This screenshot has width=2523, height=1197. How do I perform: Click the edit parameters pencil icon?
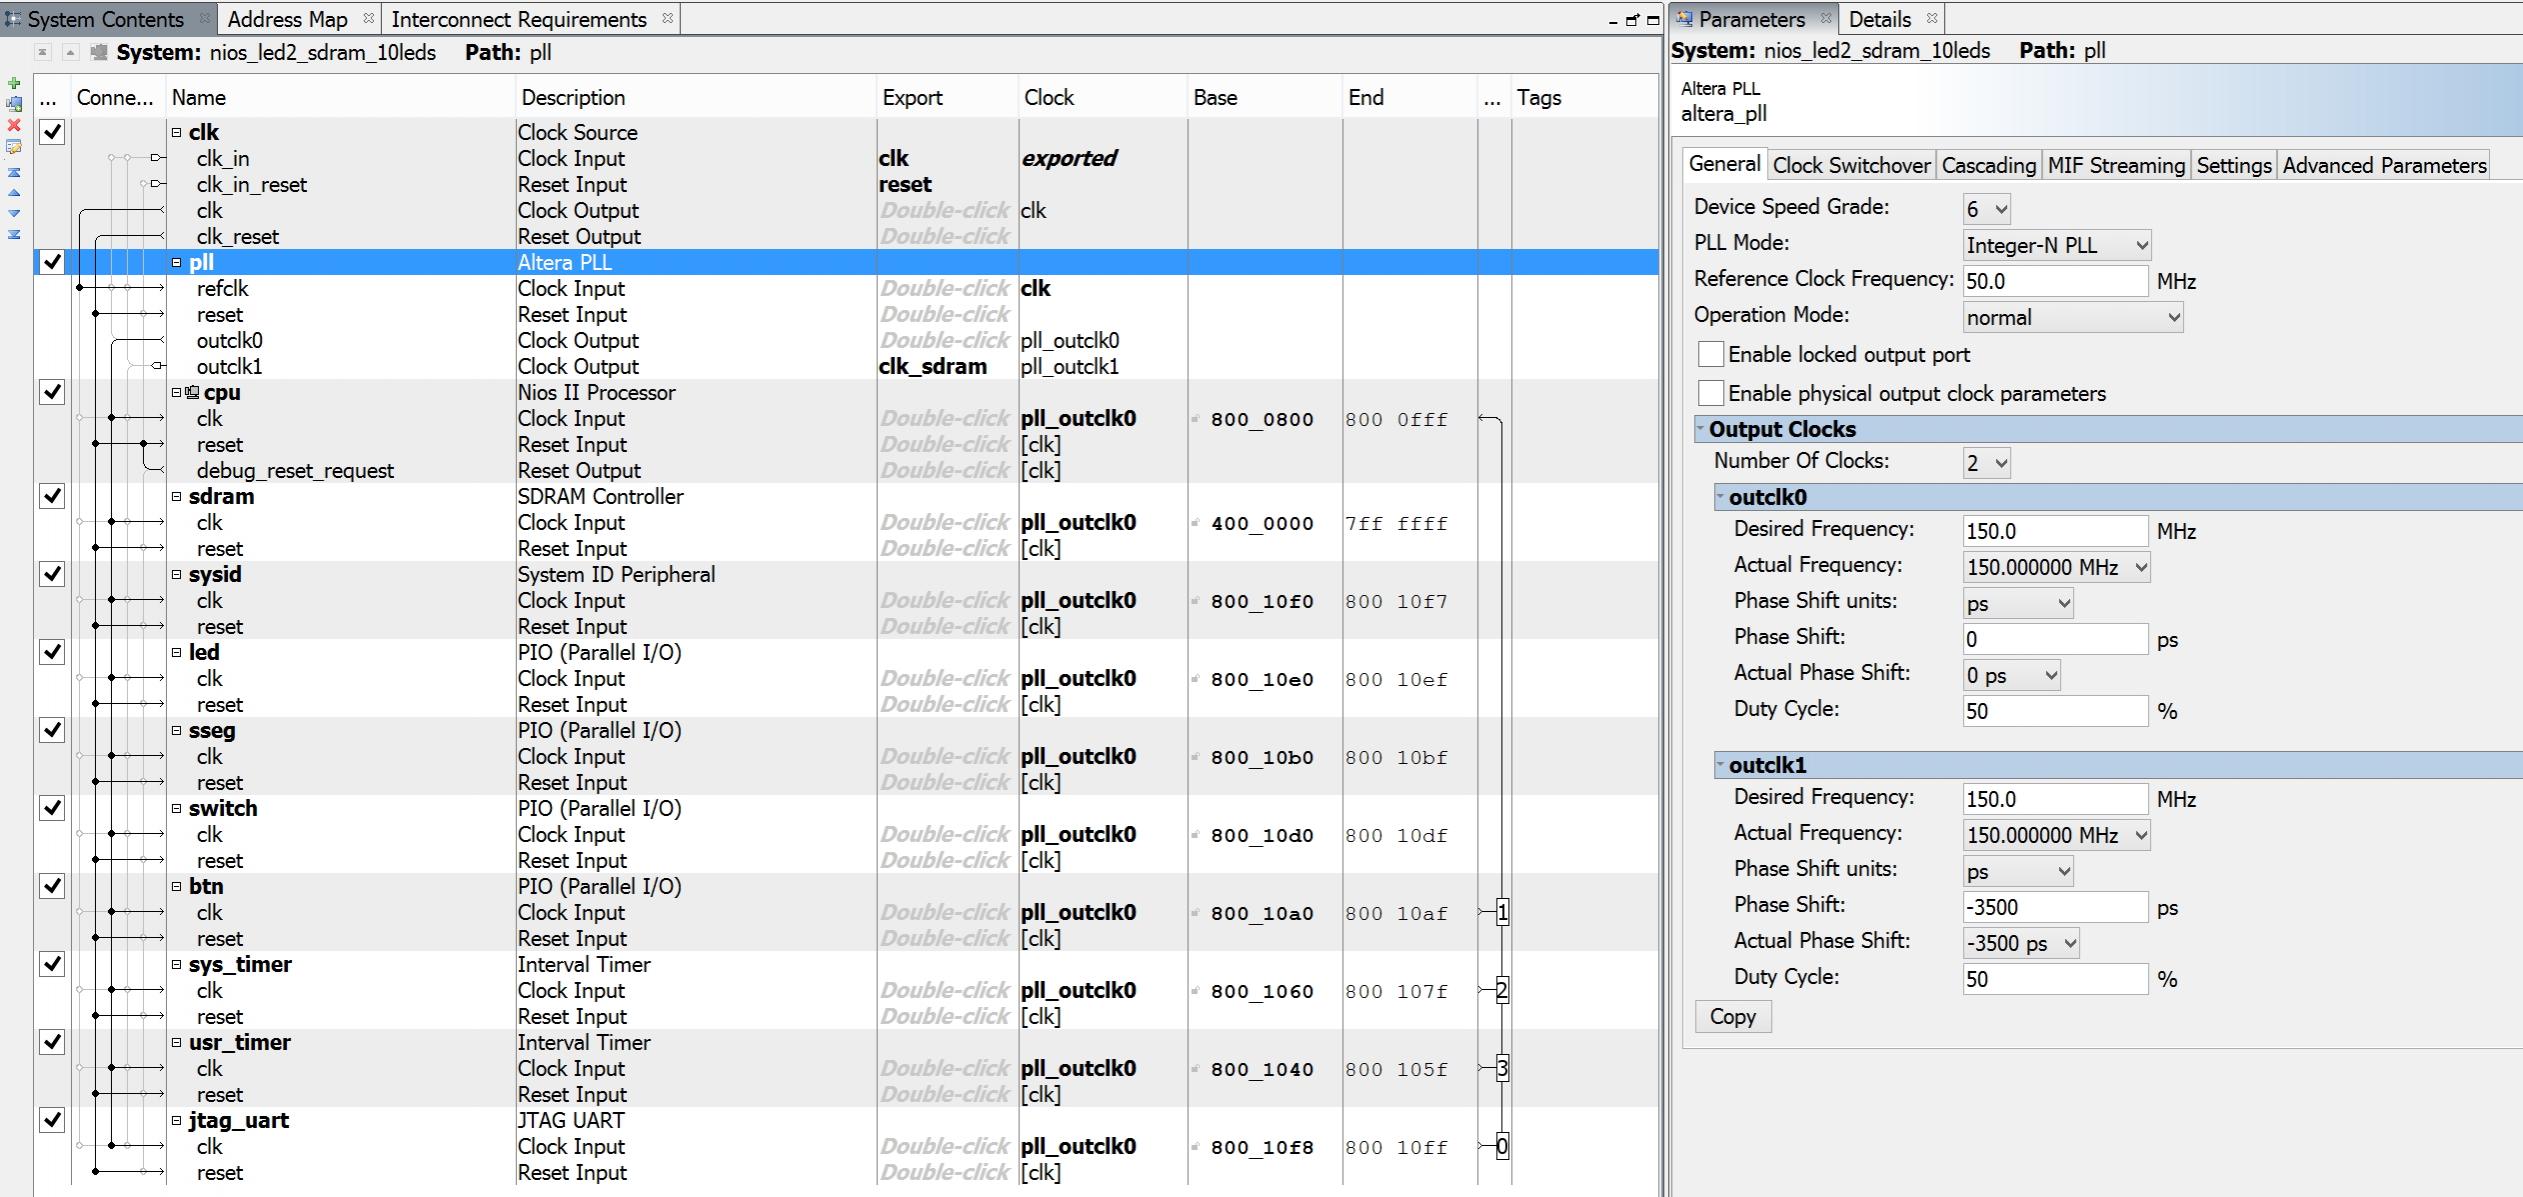14,148
